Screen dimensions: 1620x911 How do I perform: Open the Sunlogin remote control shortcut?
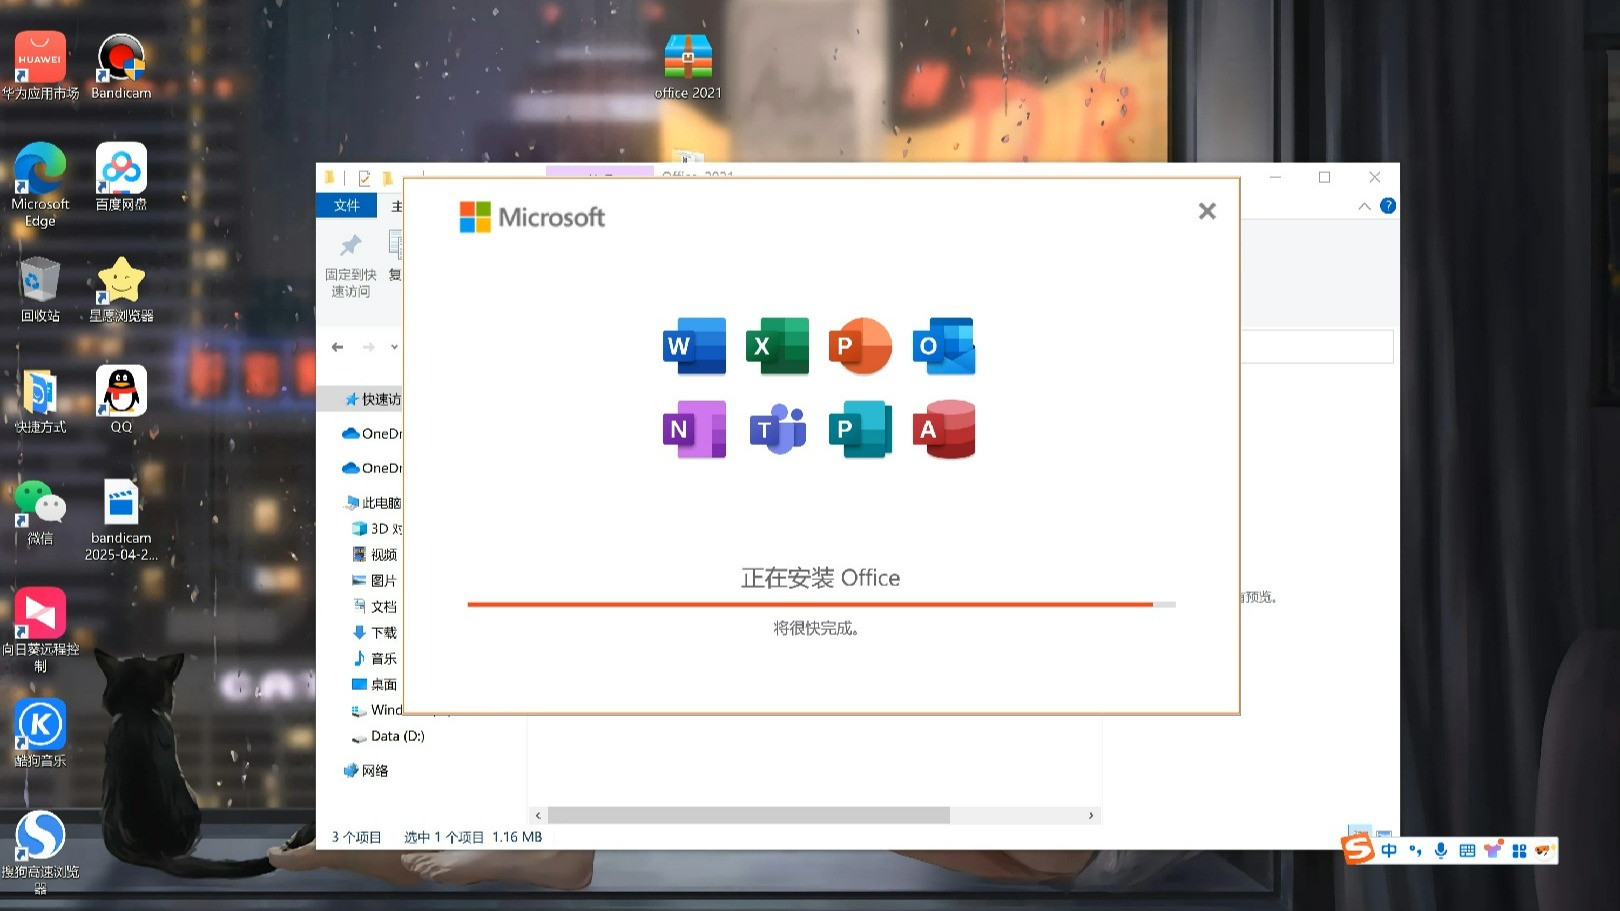pos(40,630)
